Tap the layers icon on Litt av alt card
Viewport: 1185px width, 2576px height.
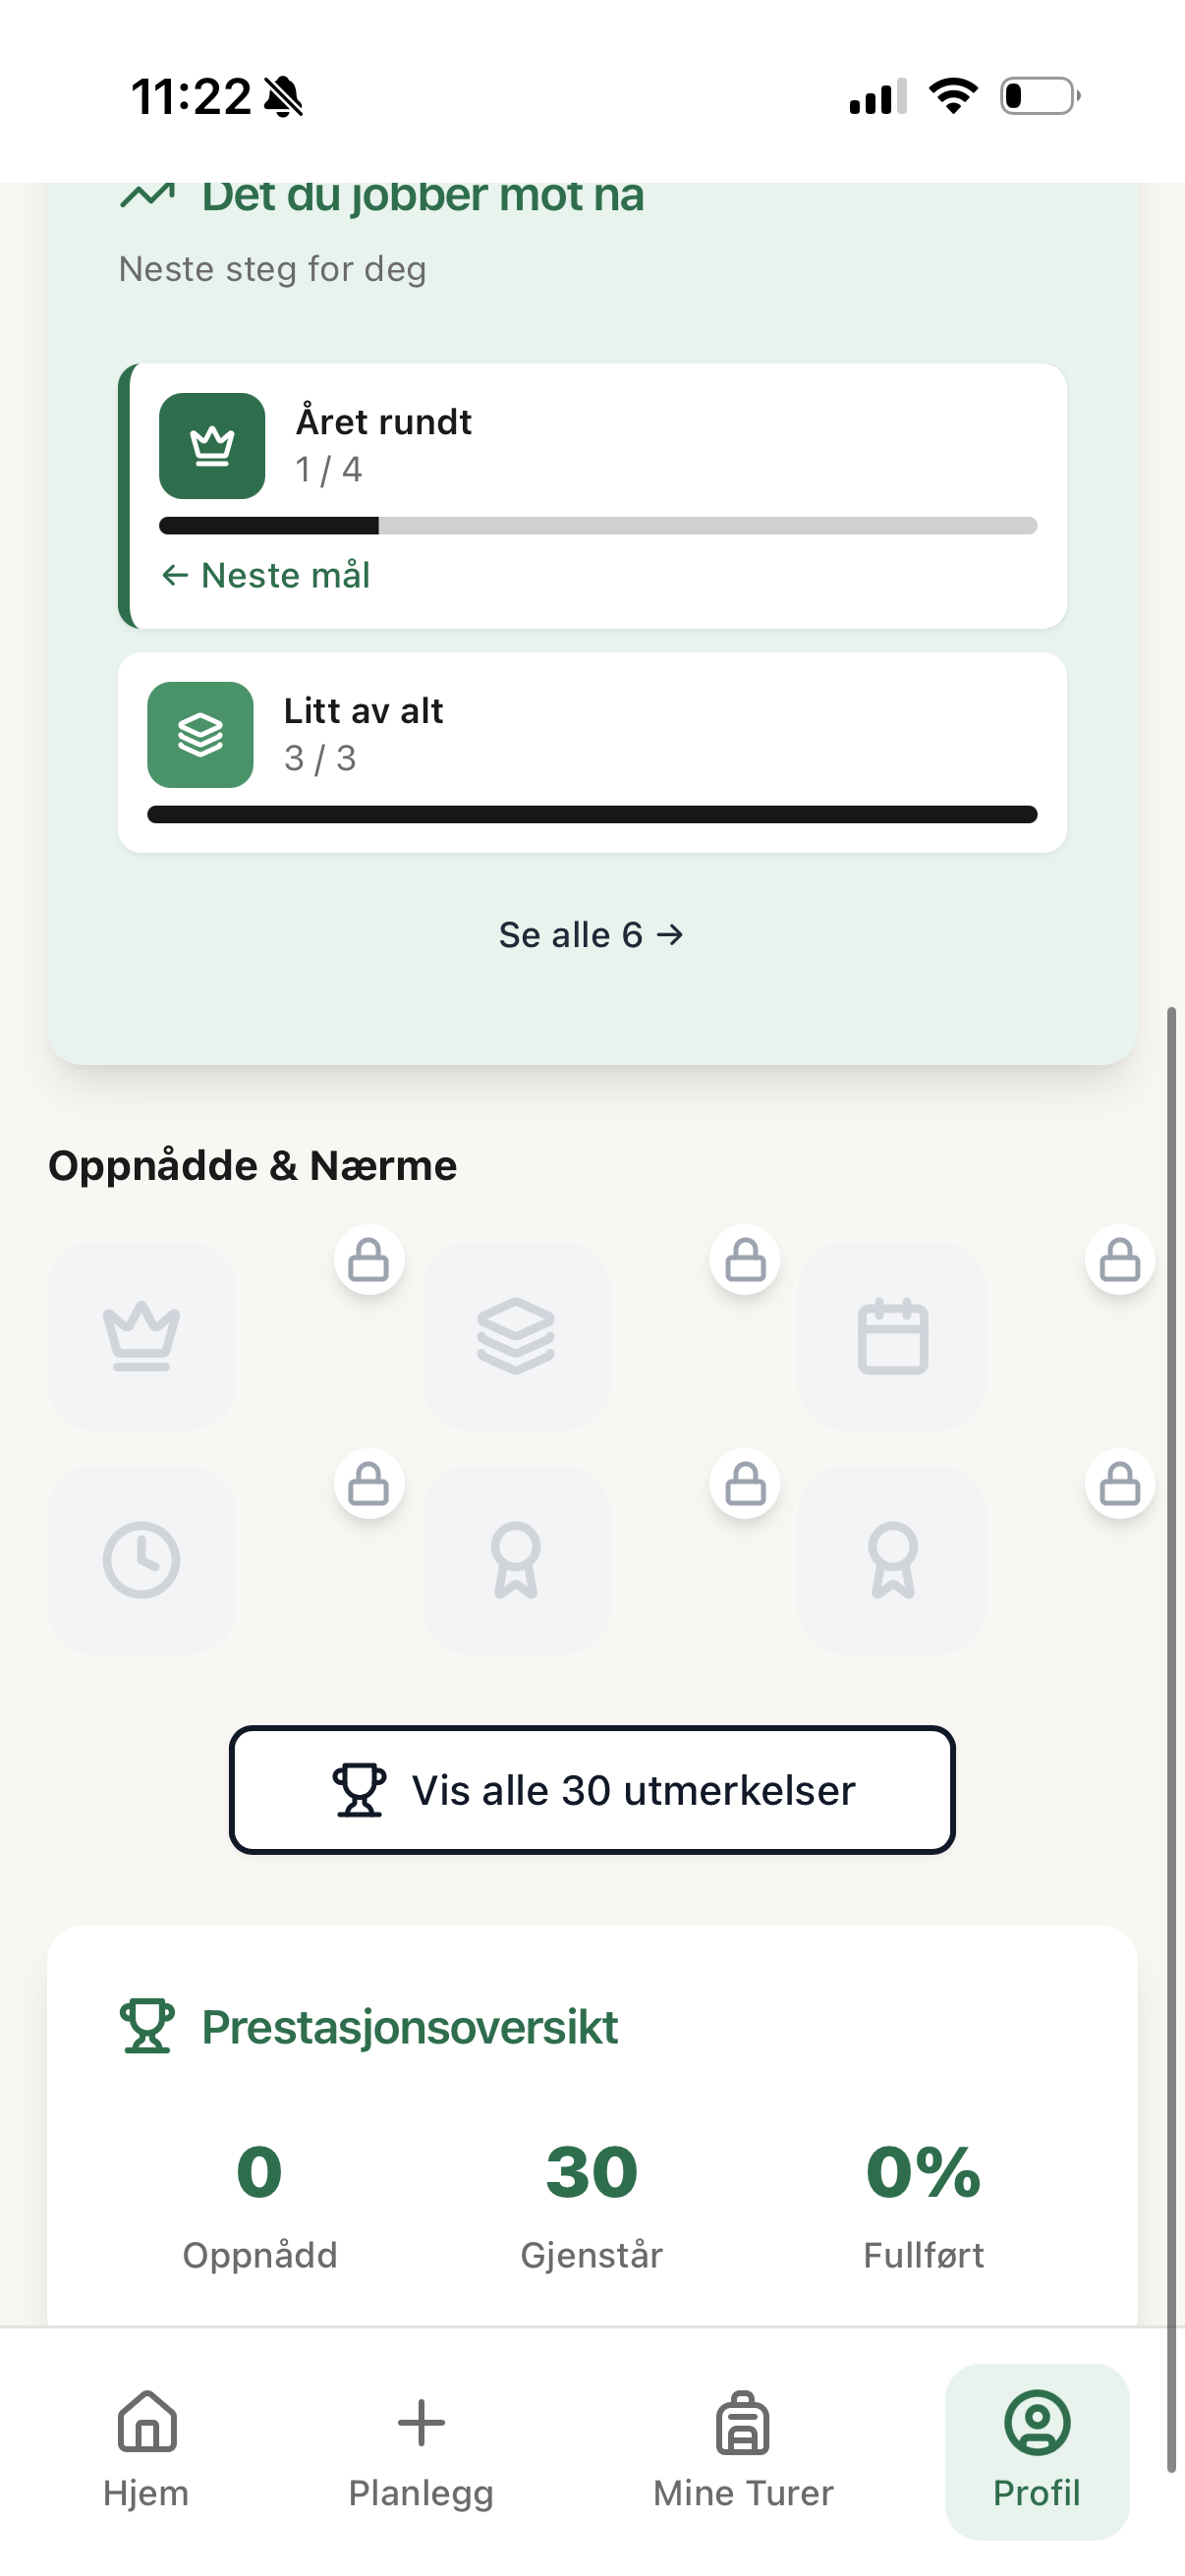tap(200, 735)
